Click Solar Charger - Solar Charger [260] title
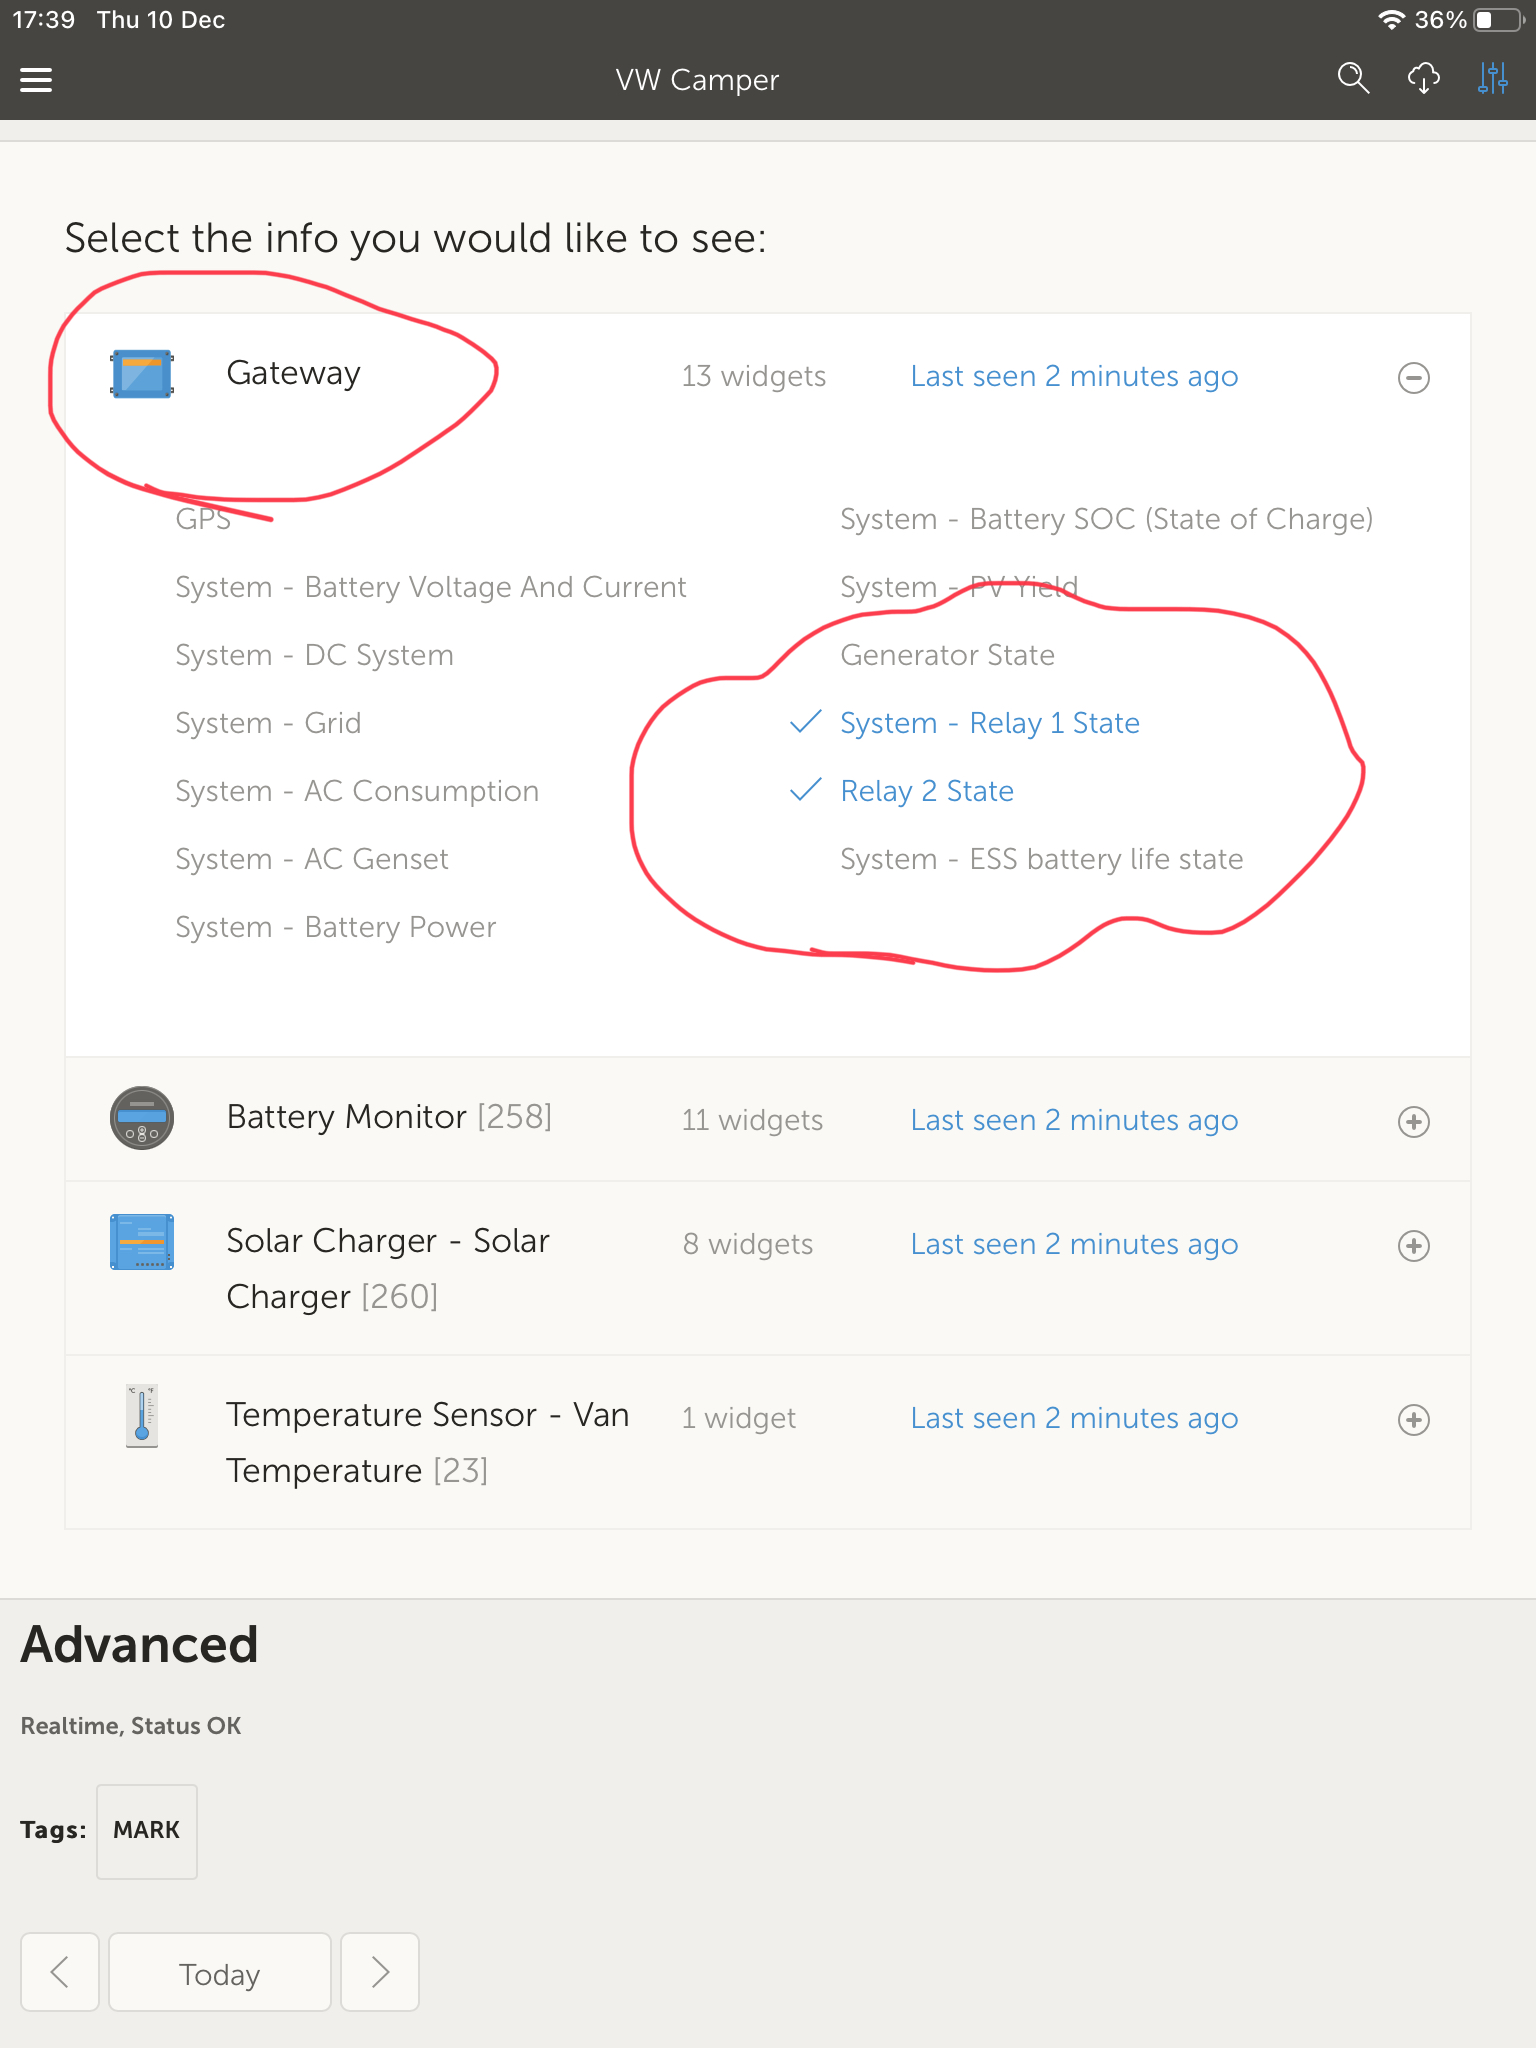The height and width of the screenshot is (2048, 1536). tap(388, 1269)
